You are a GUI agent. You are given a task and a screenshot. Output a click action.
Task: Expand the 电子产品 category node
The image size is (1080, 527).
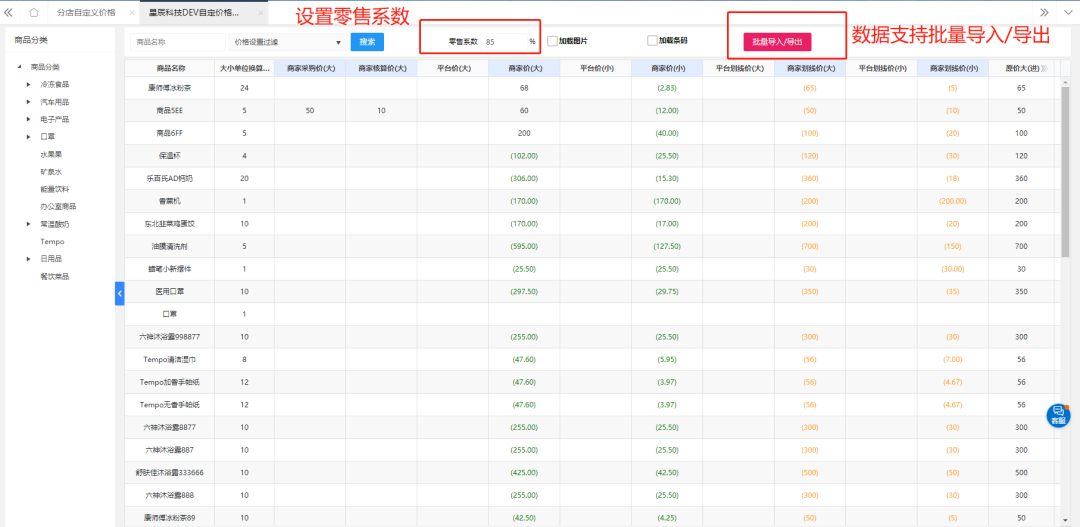(x=29, y=119)
